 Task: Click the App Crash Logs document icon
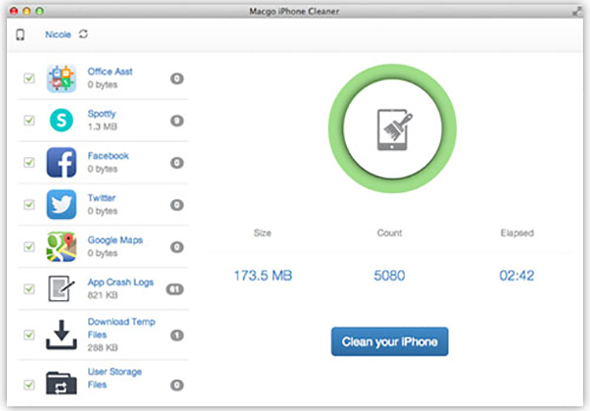(x=61, y=288)
